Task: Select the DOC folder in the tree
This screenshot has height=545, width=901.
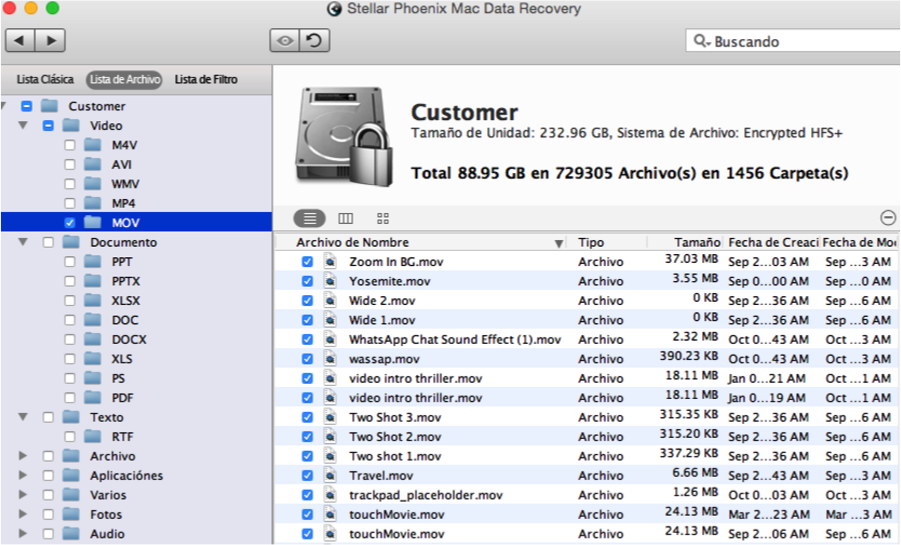Action: pos(125,320)
